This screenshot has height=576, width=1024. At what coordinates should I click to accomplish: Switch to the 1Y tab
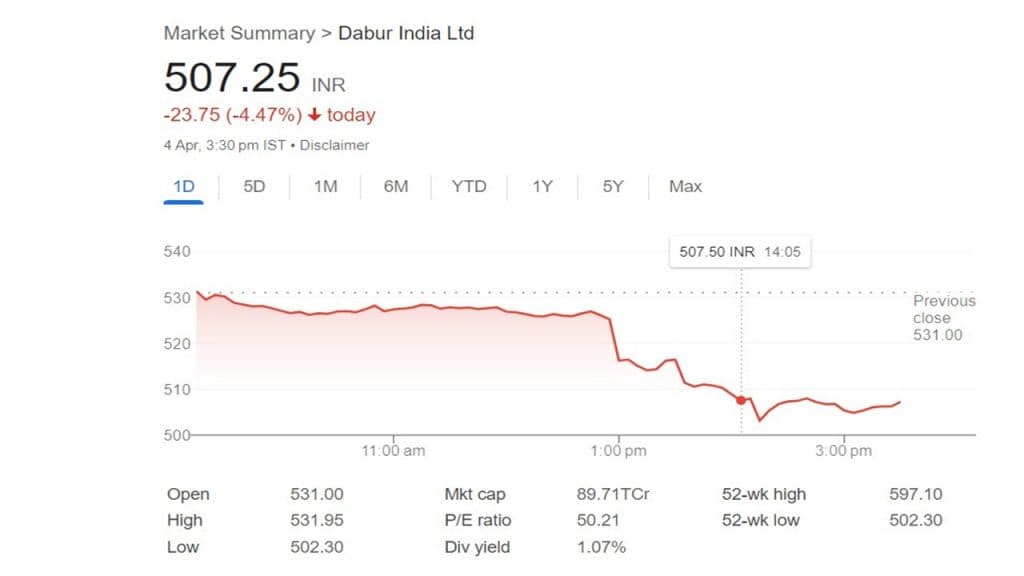point(542,186)
